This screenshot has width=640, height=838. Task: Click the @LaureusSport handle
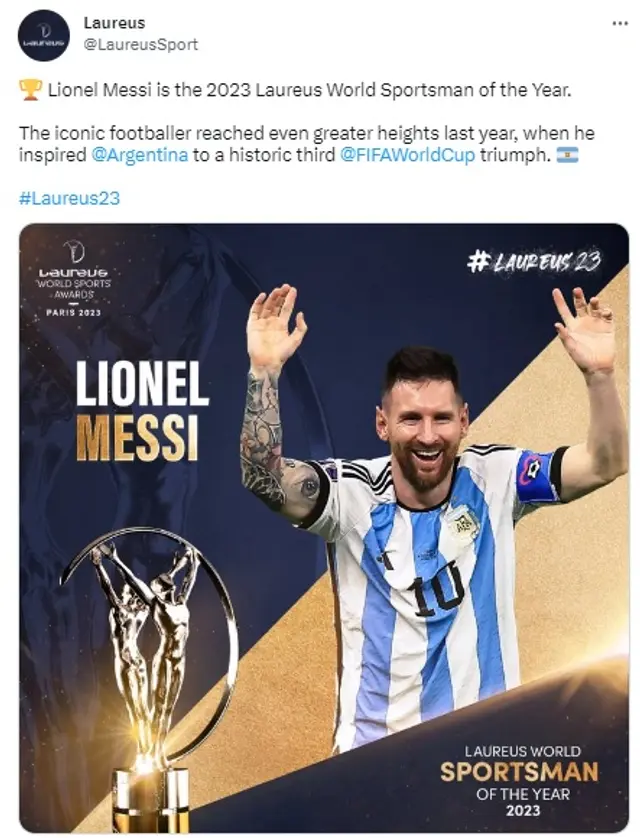click(x=141, y=44)
